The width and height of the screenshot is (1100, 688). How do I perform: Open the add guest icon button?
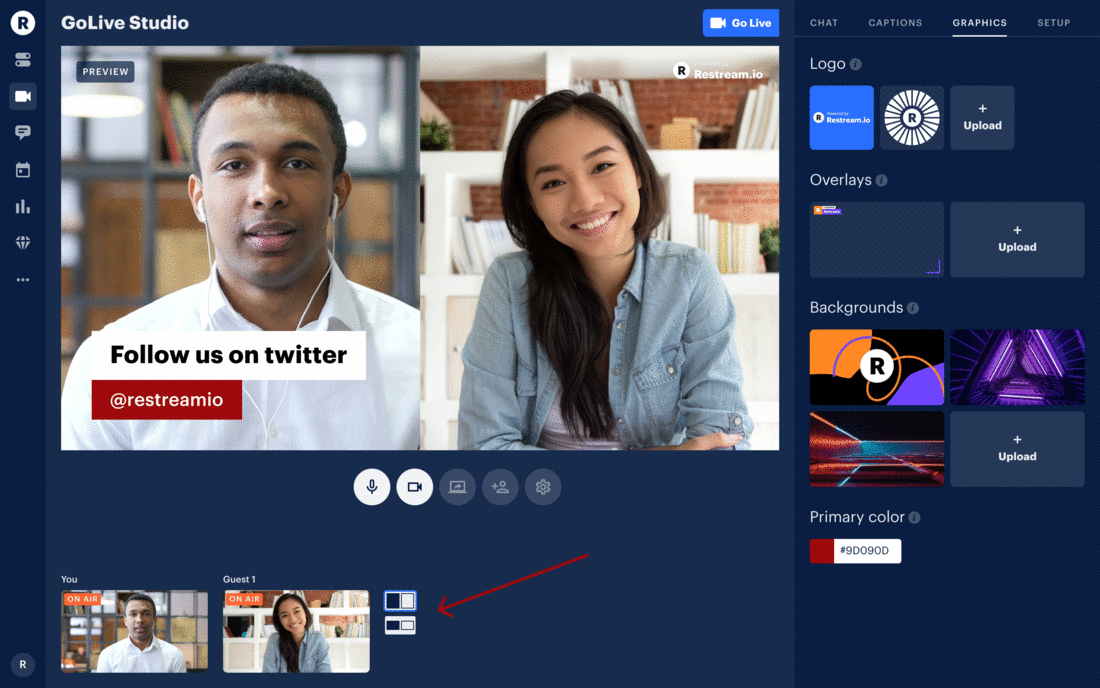pyautogui.click(x=500, y=487)
